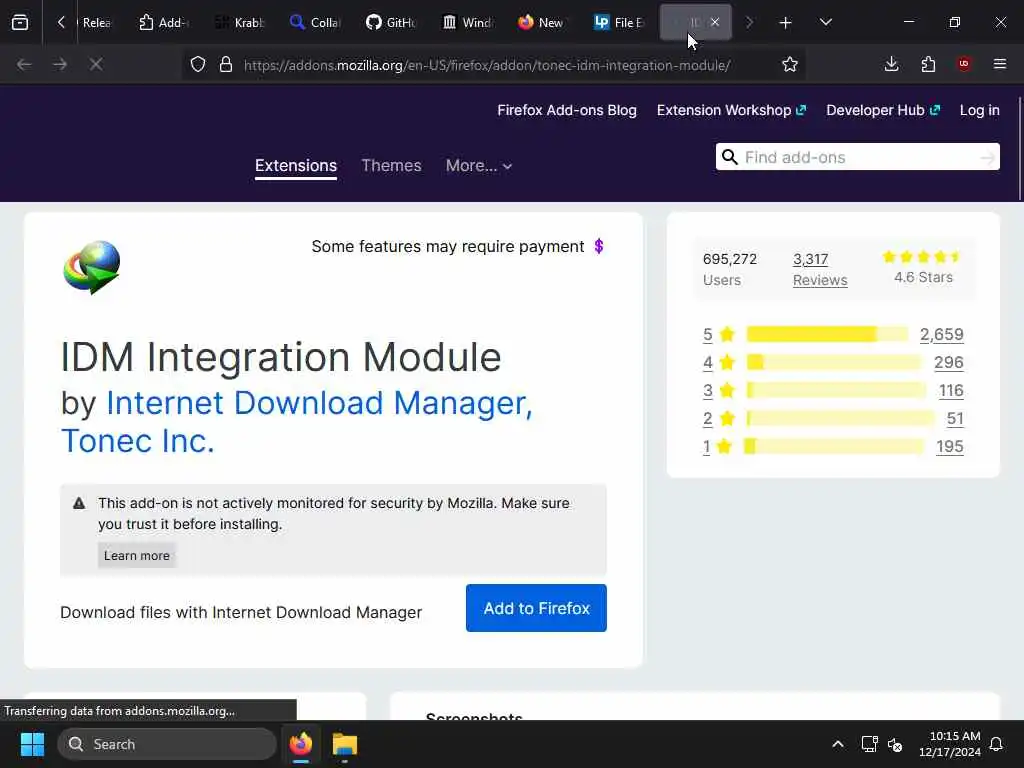
Task: Select the Extensions navigation item
Action: coord(296,166)
